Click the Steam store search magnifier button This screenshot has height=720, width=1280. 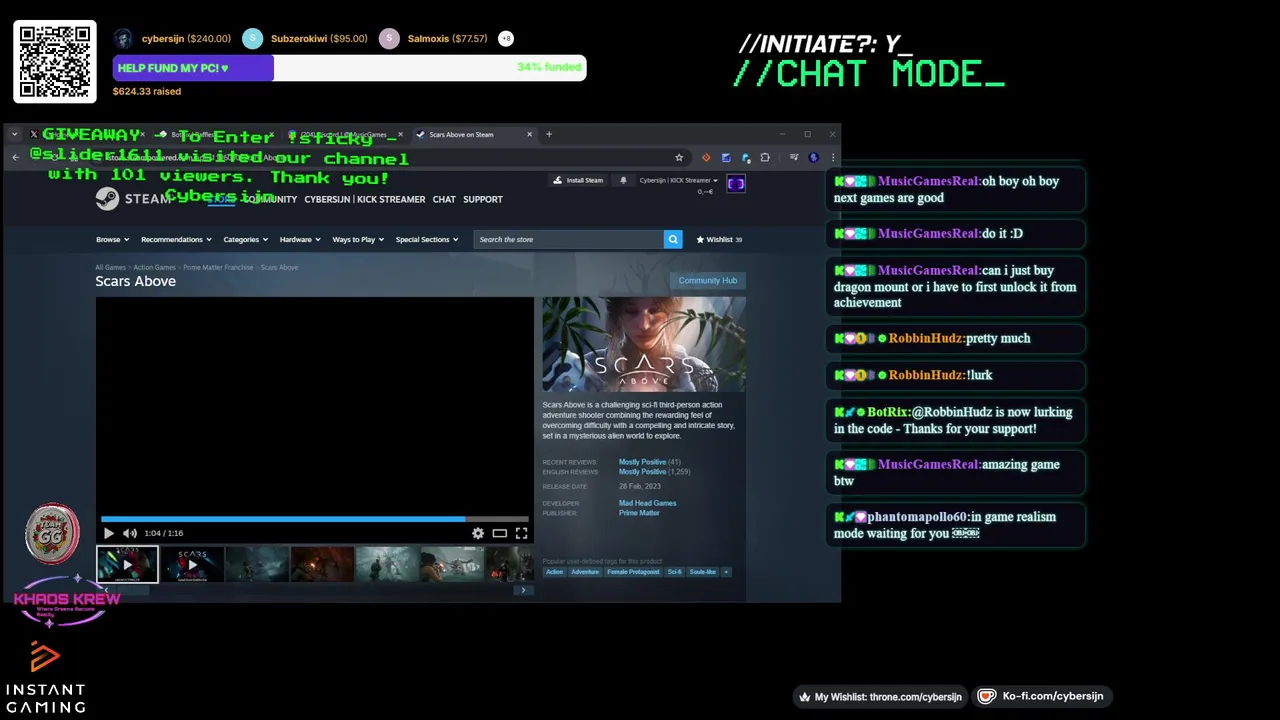[673, 239]
